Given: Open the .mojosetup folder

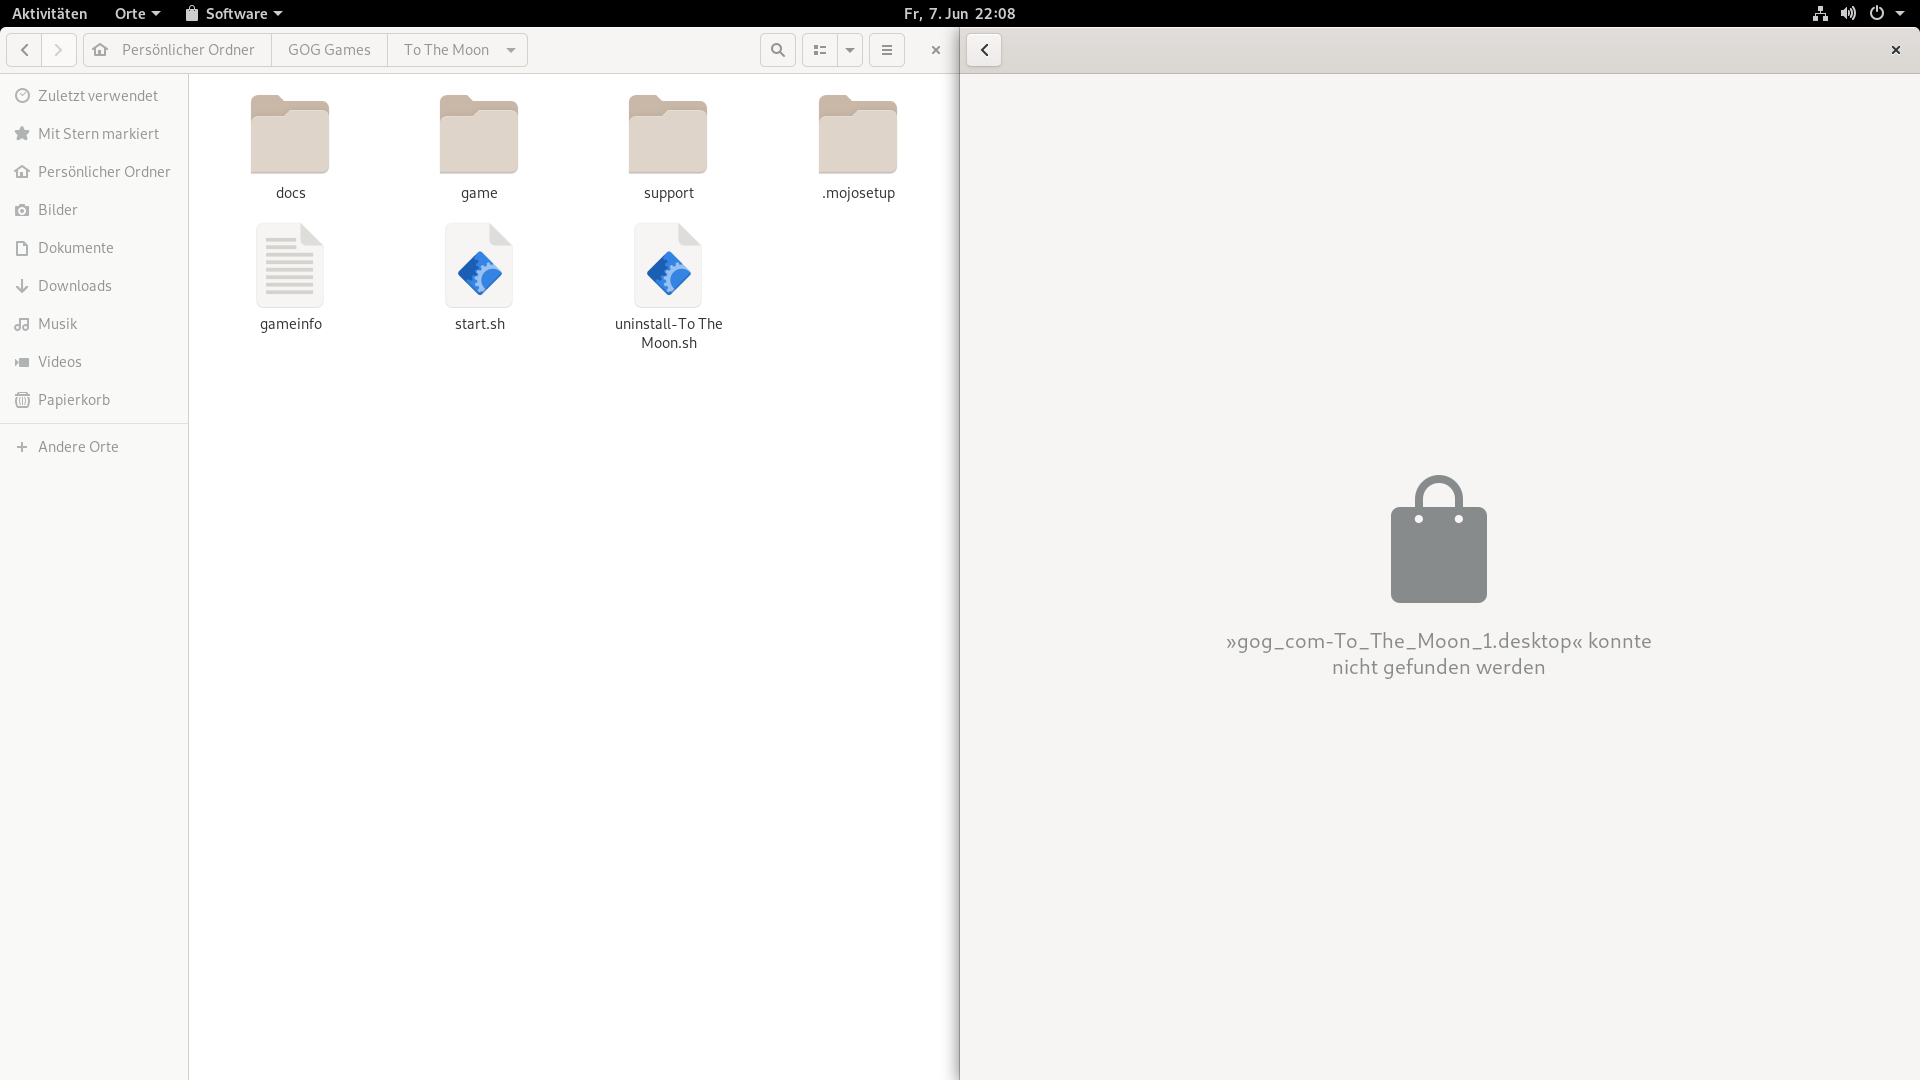Looking at the screenshot, I should pos(857,135).
